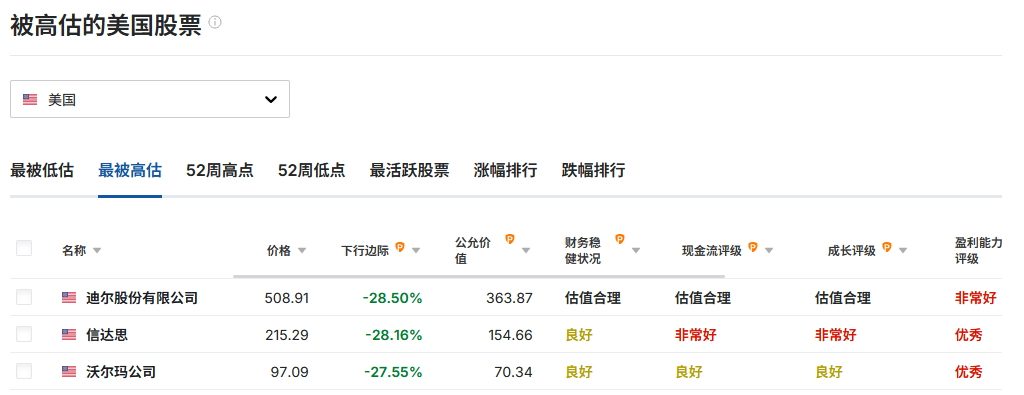
Task: Tick the checkbox for 沃尔玛公司 row
Action: click(x=24, y=371)
